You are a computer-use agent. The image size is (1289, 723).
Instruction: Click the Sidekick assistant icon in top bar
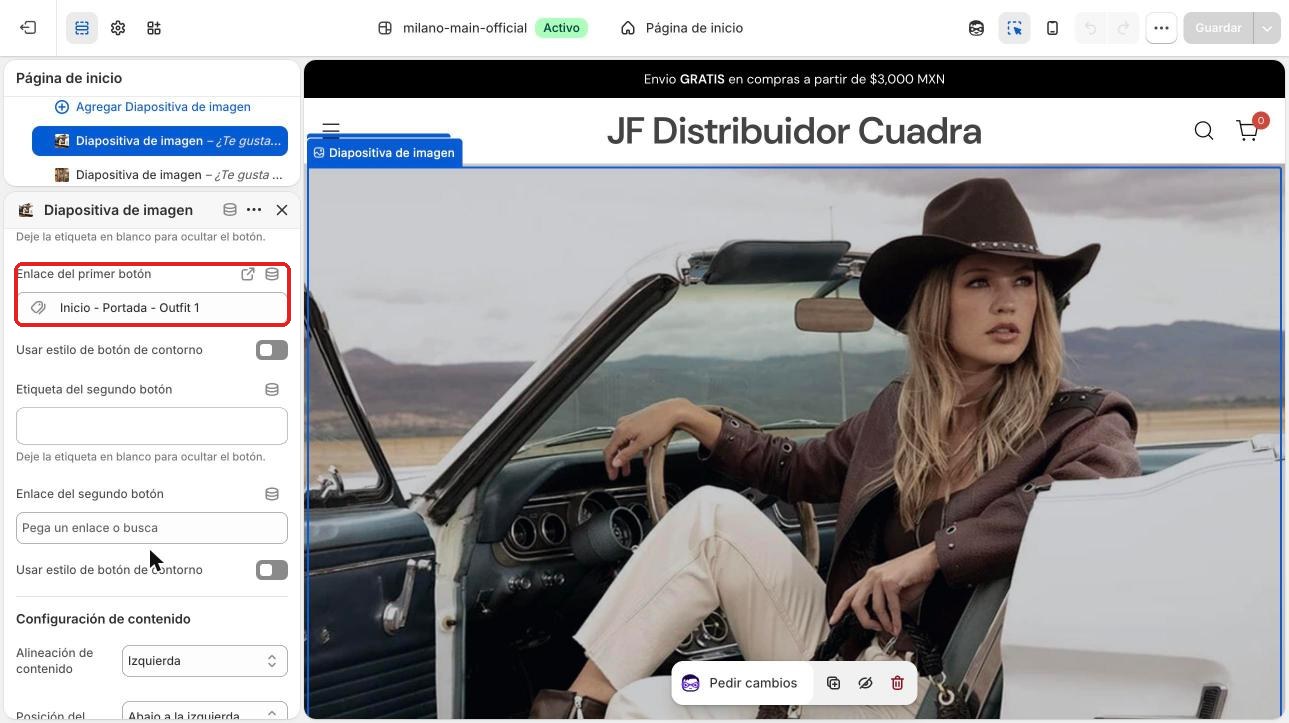[x=976, y=28]
